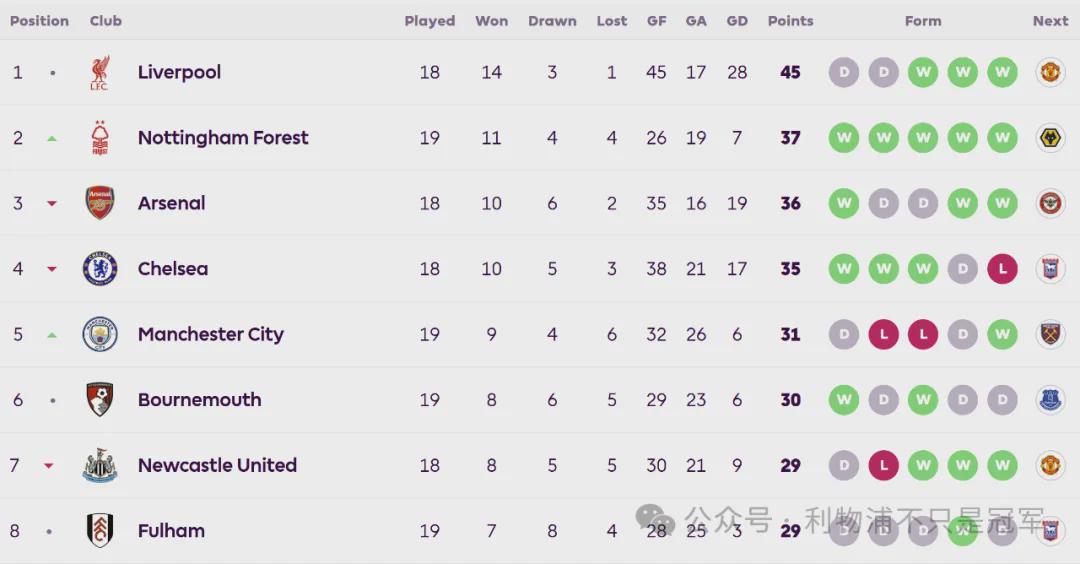The width and height of the screenshot is (1080, 564).
Task: Open the Newcastle United team name link
Action: click(x=218, y=465)
